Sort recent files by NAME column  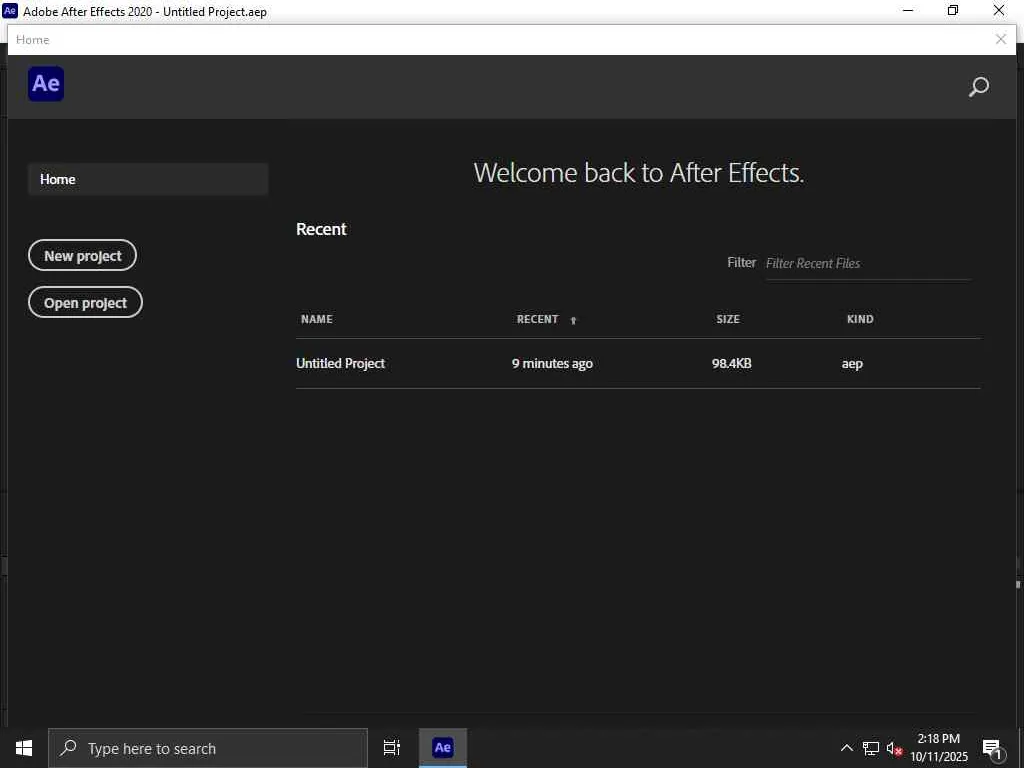point(317,319)
